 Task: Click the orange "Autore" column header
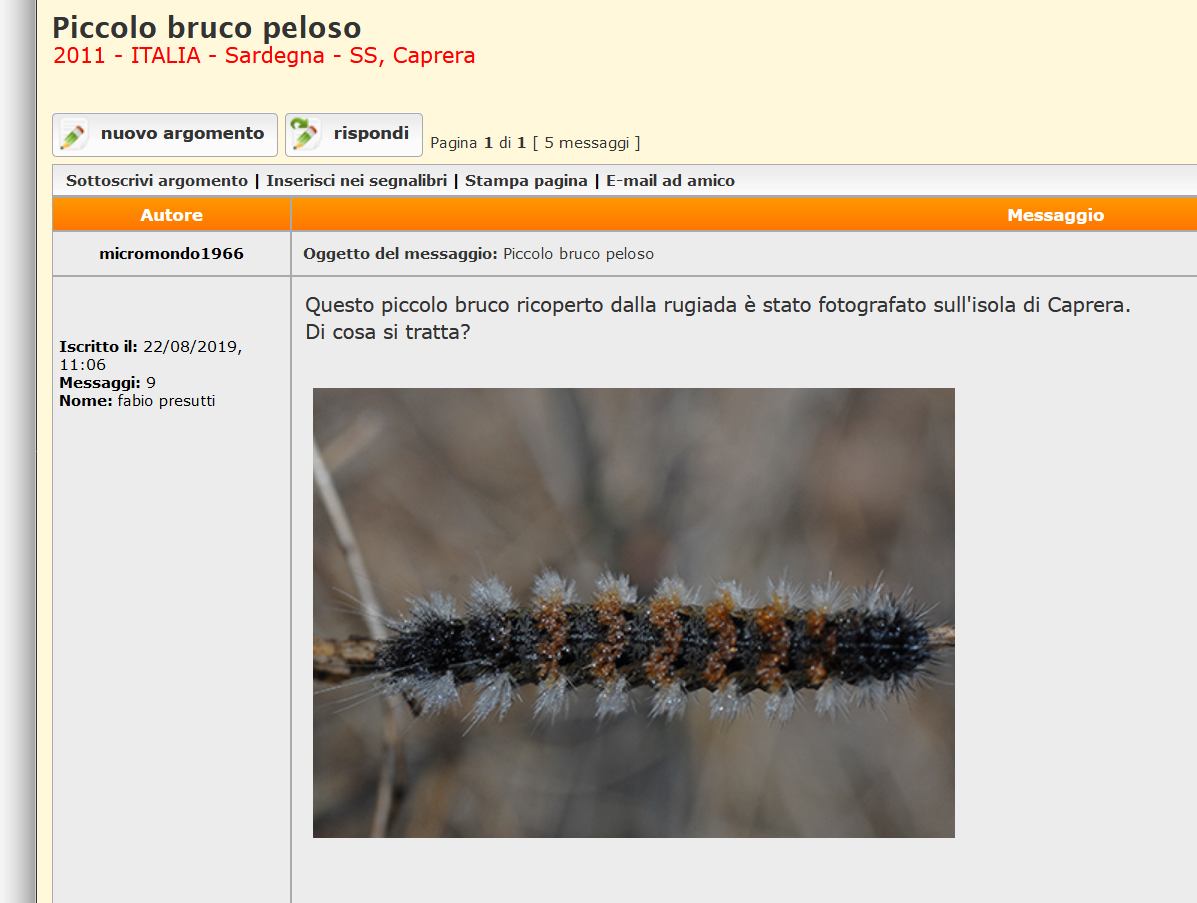pyautogui.click(x=171, y=215)
